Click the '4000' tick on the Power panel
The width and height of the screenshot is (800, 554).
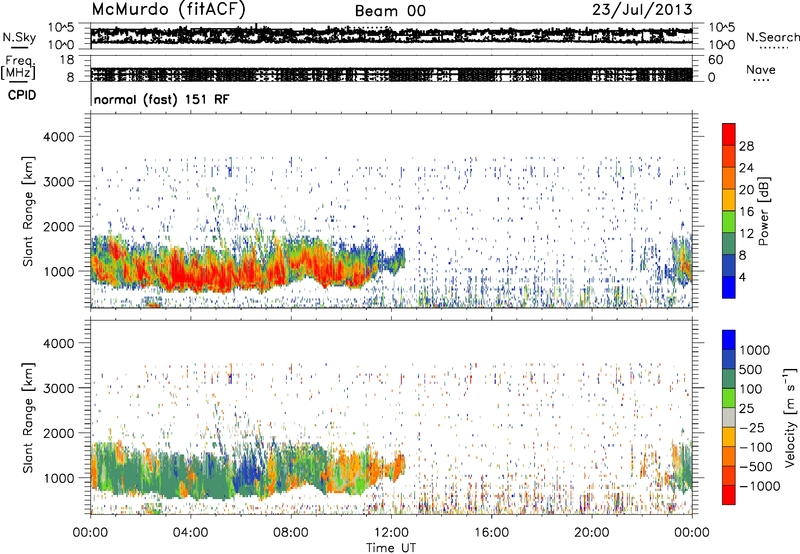58,137
